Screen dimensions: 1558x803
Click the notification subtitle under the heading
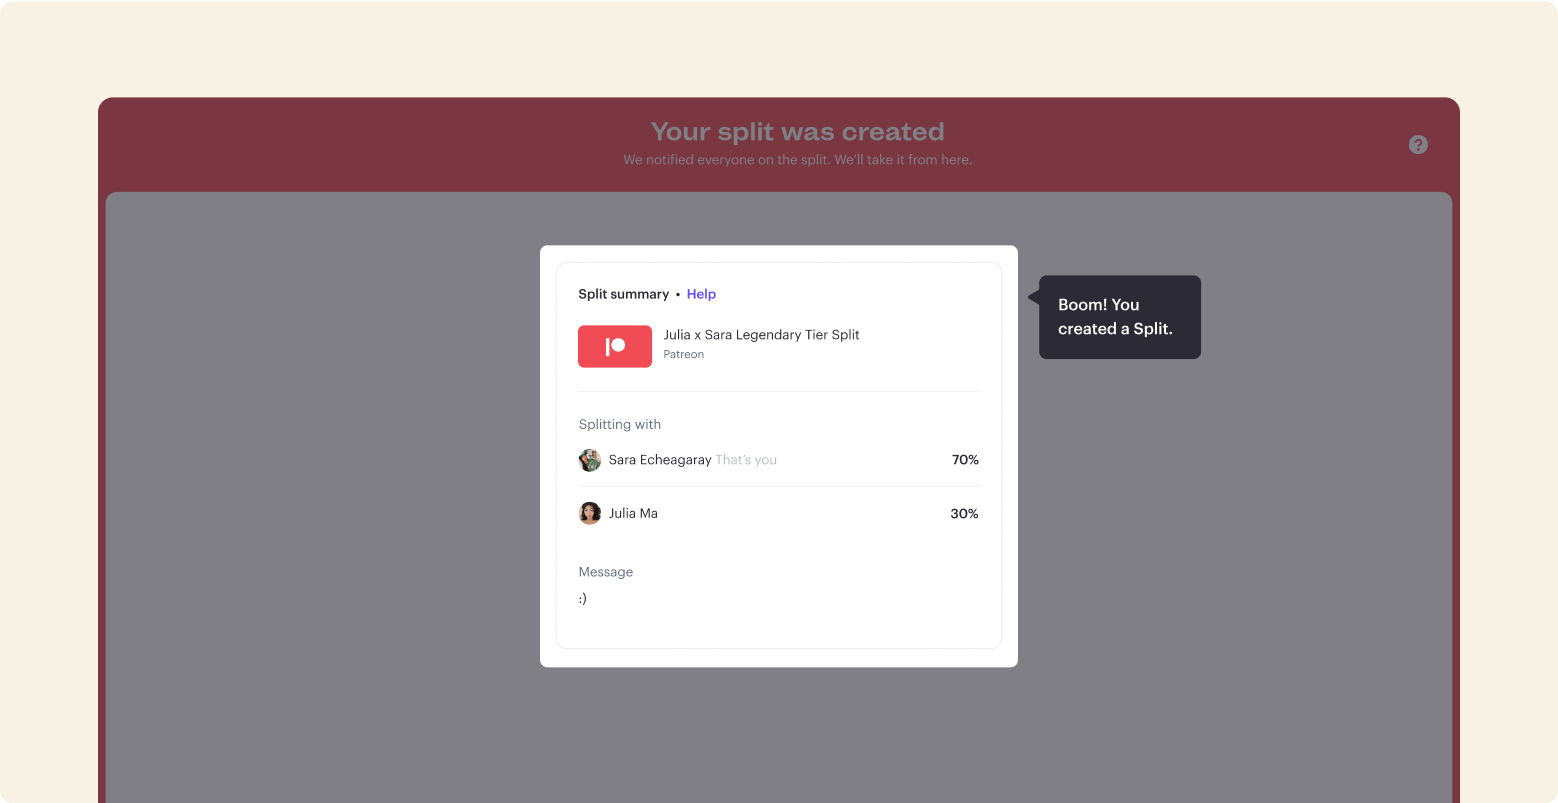(797, 160)
